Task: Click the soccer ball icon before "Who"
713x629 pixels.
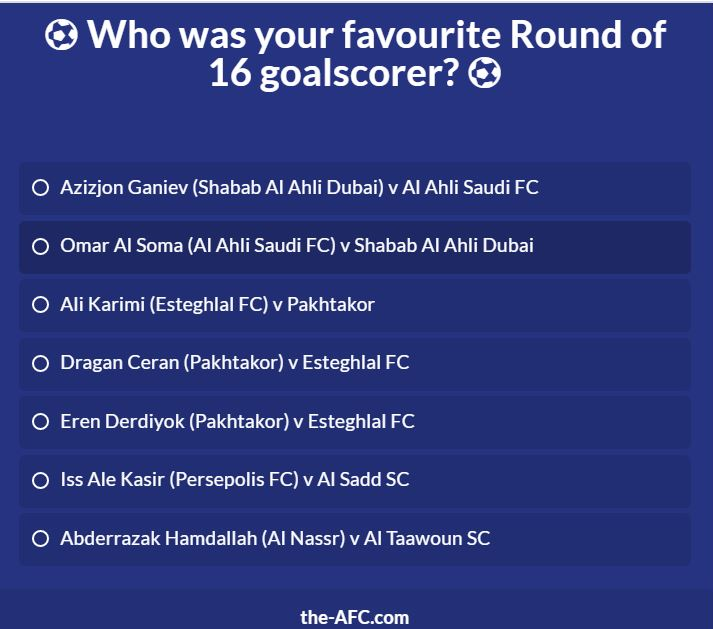Action: (61, 35)
